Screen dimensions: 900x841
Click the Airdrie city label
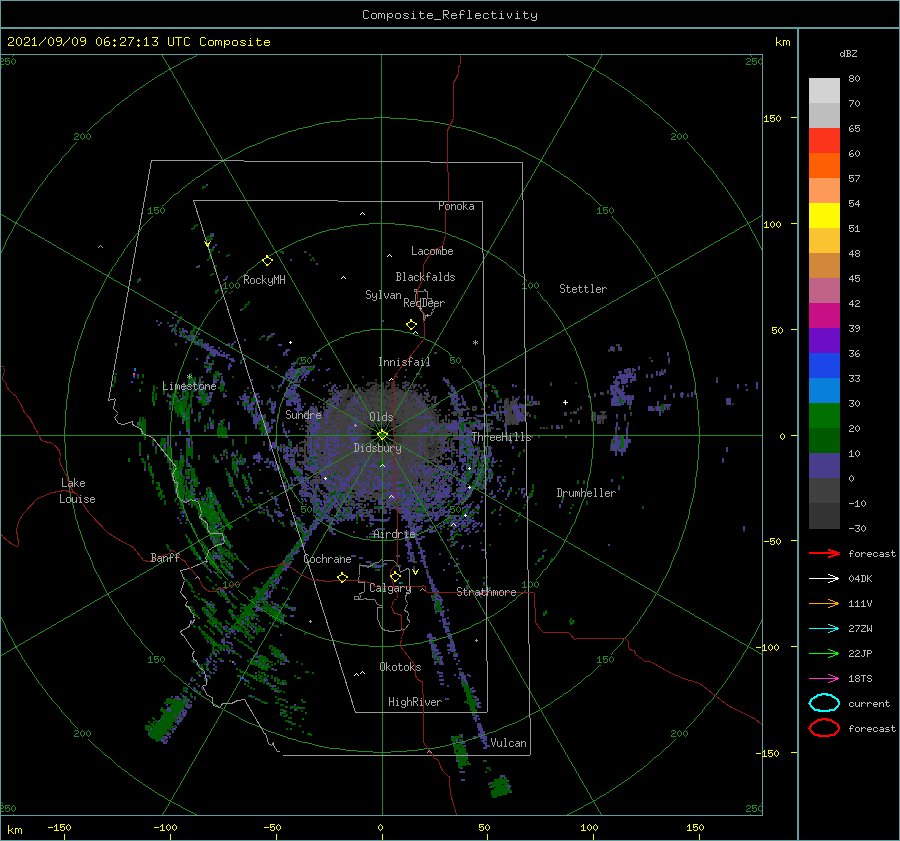(394, 534)
